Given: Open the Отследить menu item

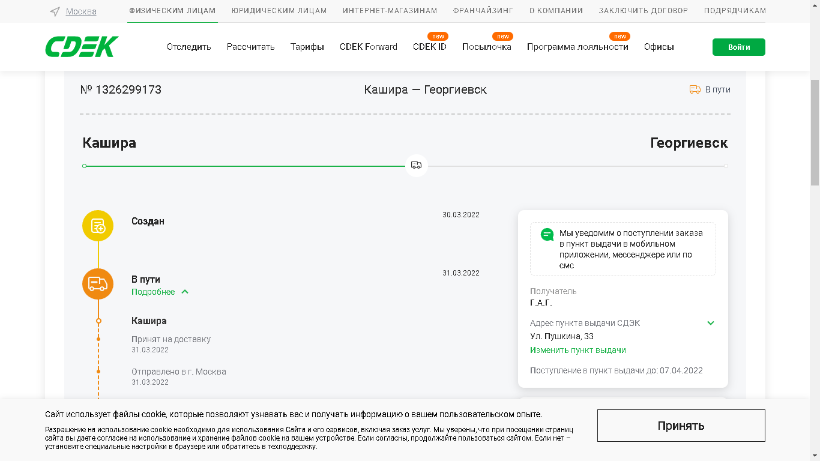Looking at the screenshot, I should click(x=189, y=47).
